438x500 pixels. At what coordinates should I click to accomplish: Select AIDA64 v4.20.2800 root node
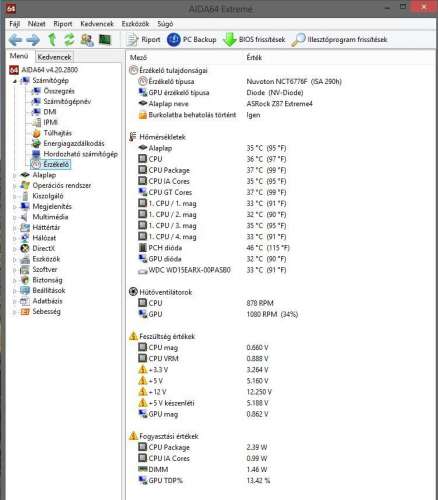click(50, 70)
